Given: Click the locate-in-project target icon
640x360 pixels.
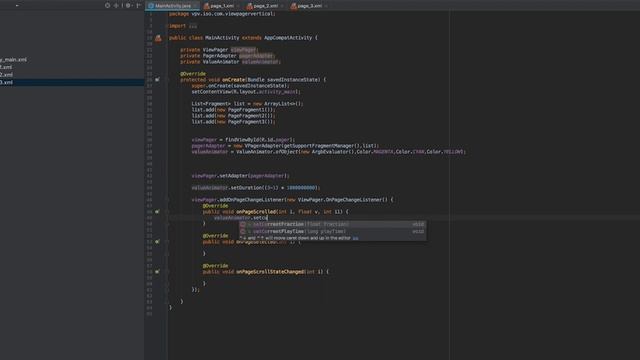Looking at the screenshot, I should (107, 6).
